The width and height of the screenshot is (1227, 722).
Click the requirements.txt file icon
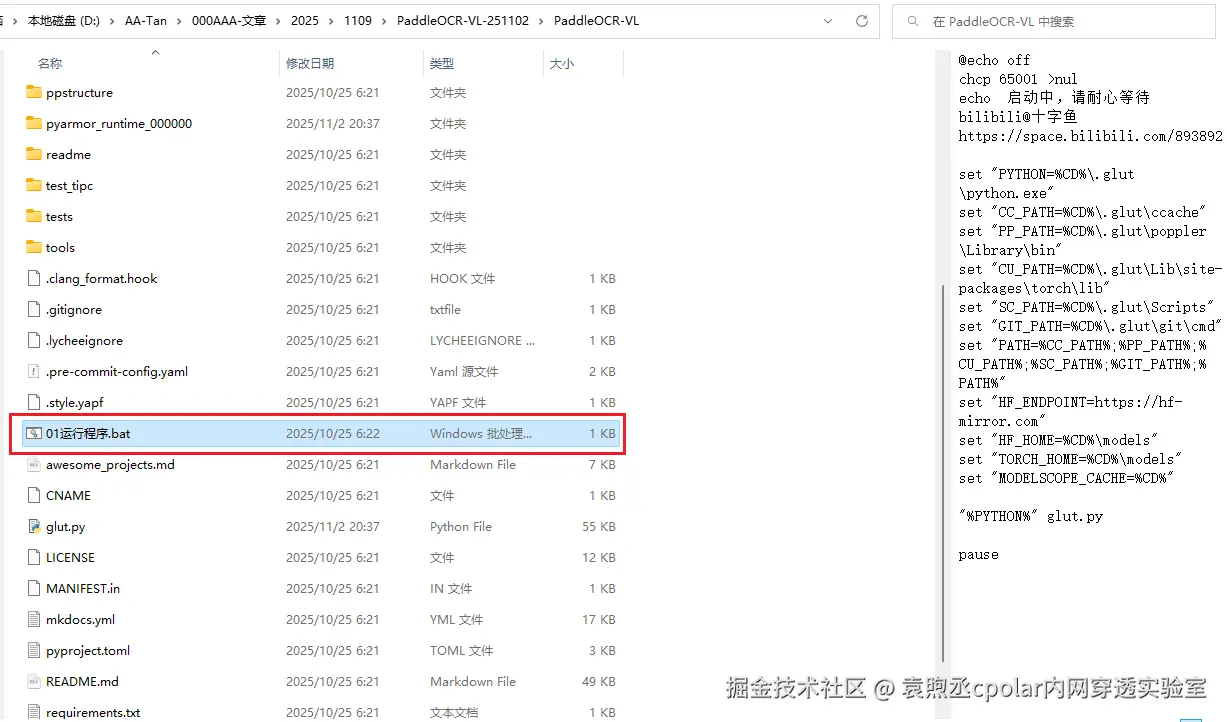(x=34, y=713)
